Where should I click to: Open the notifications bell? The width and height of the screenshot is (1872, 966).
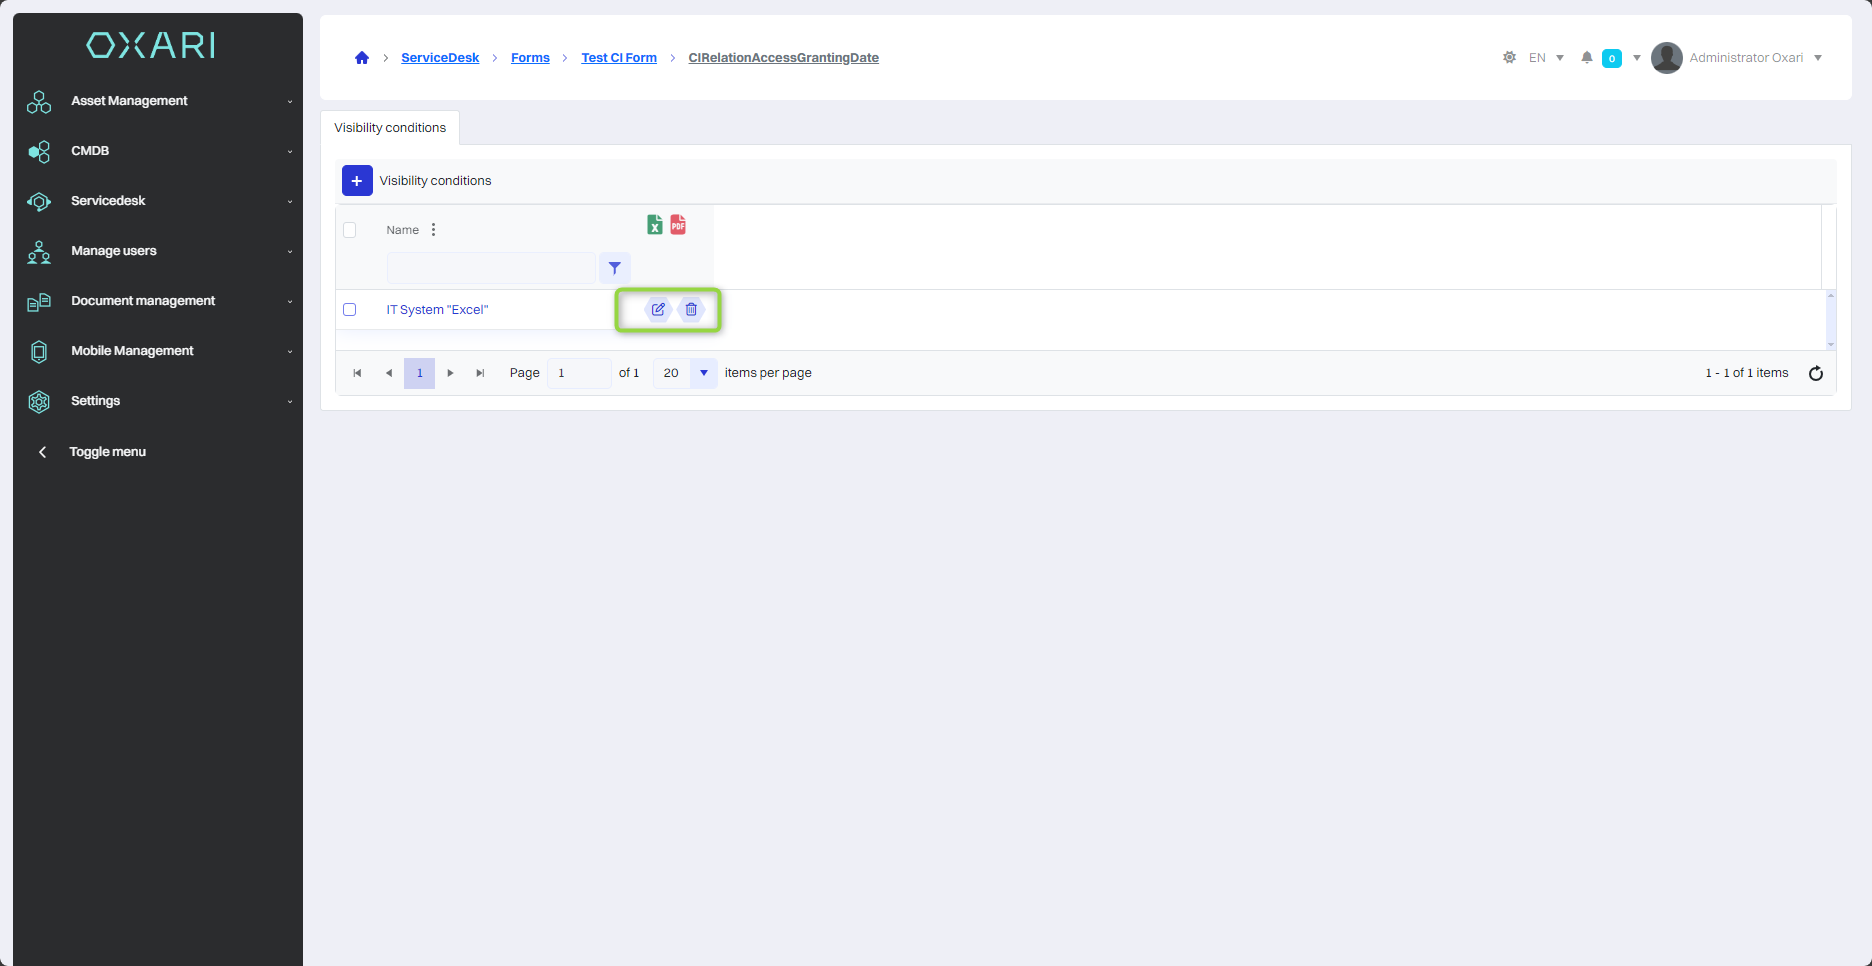pos(1586,58)
